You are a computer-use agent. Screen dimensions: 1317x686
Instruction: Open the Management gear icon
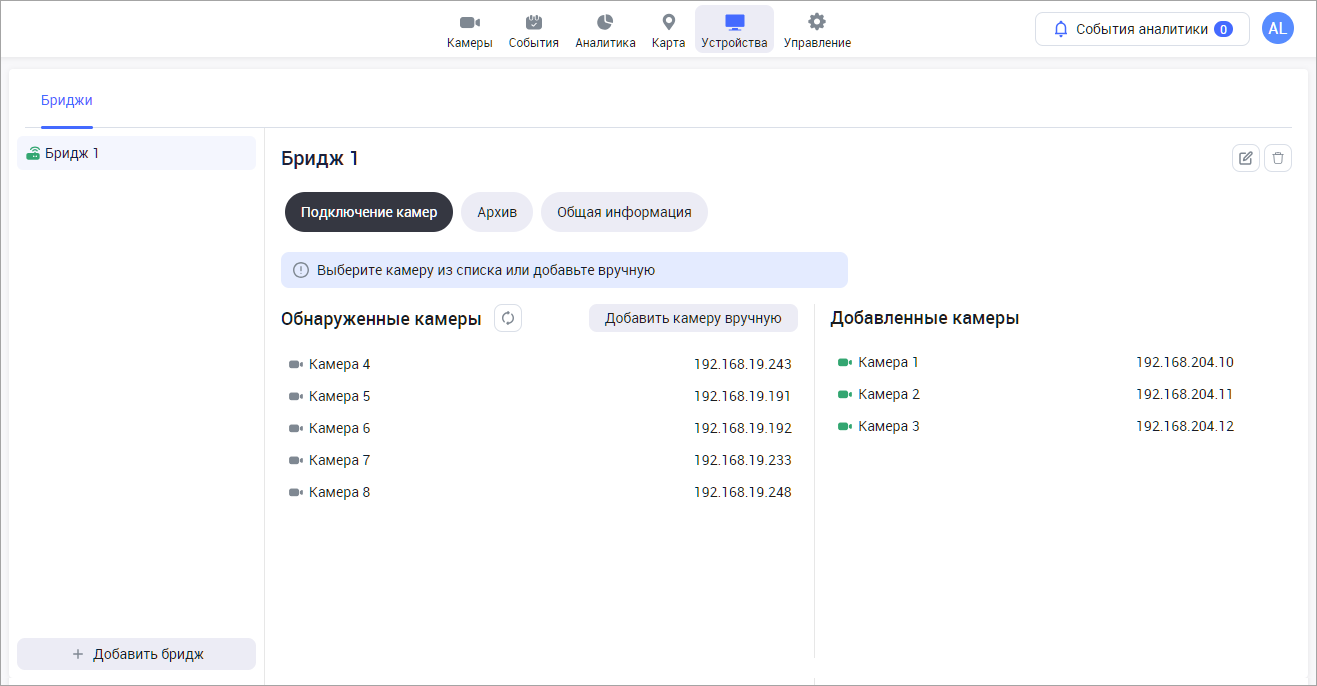(817, 23)
